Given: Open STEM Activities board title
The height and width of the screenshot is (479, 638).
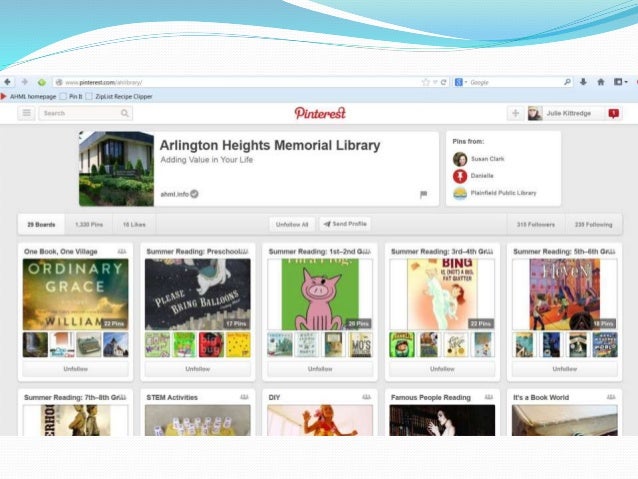Looking at the screenshot, I should (x=172, y=397).
